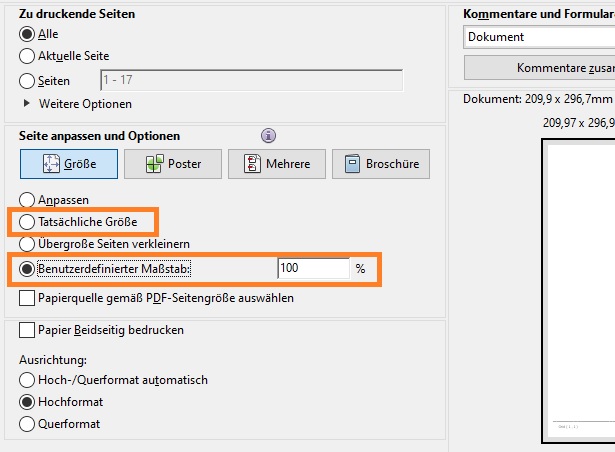Select the Alle pages radio button
The width and height of the screenshot is (615, 452).
click(27, 34)
